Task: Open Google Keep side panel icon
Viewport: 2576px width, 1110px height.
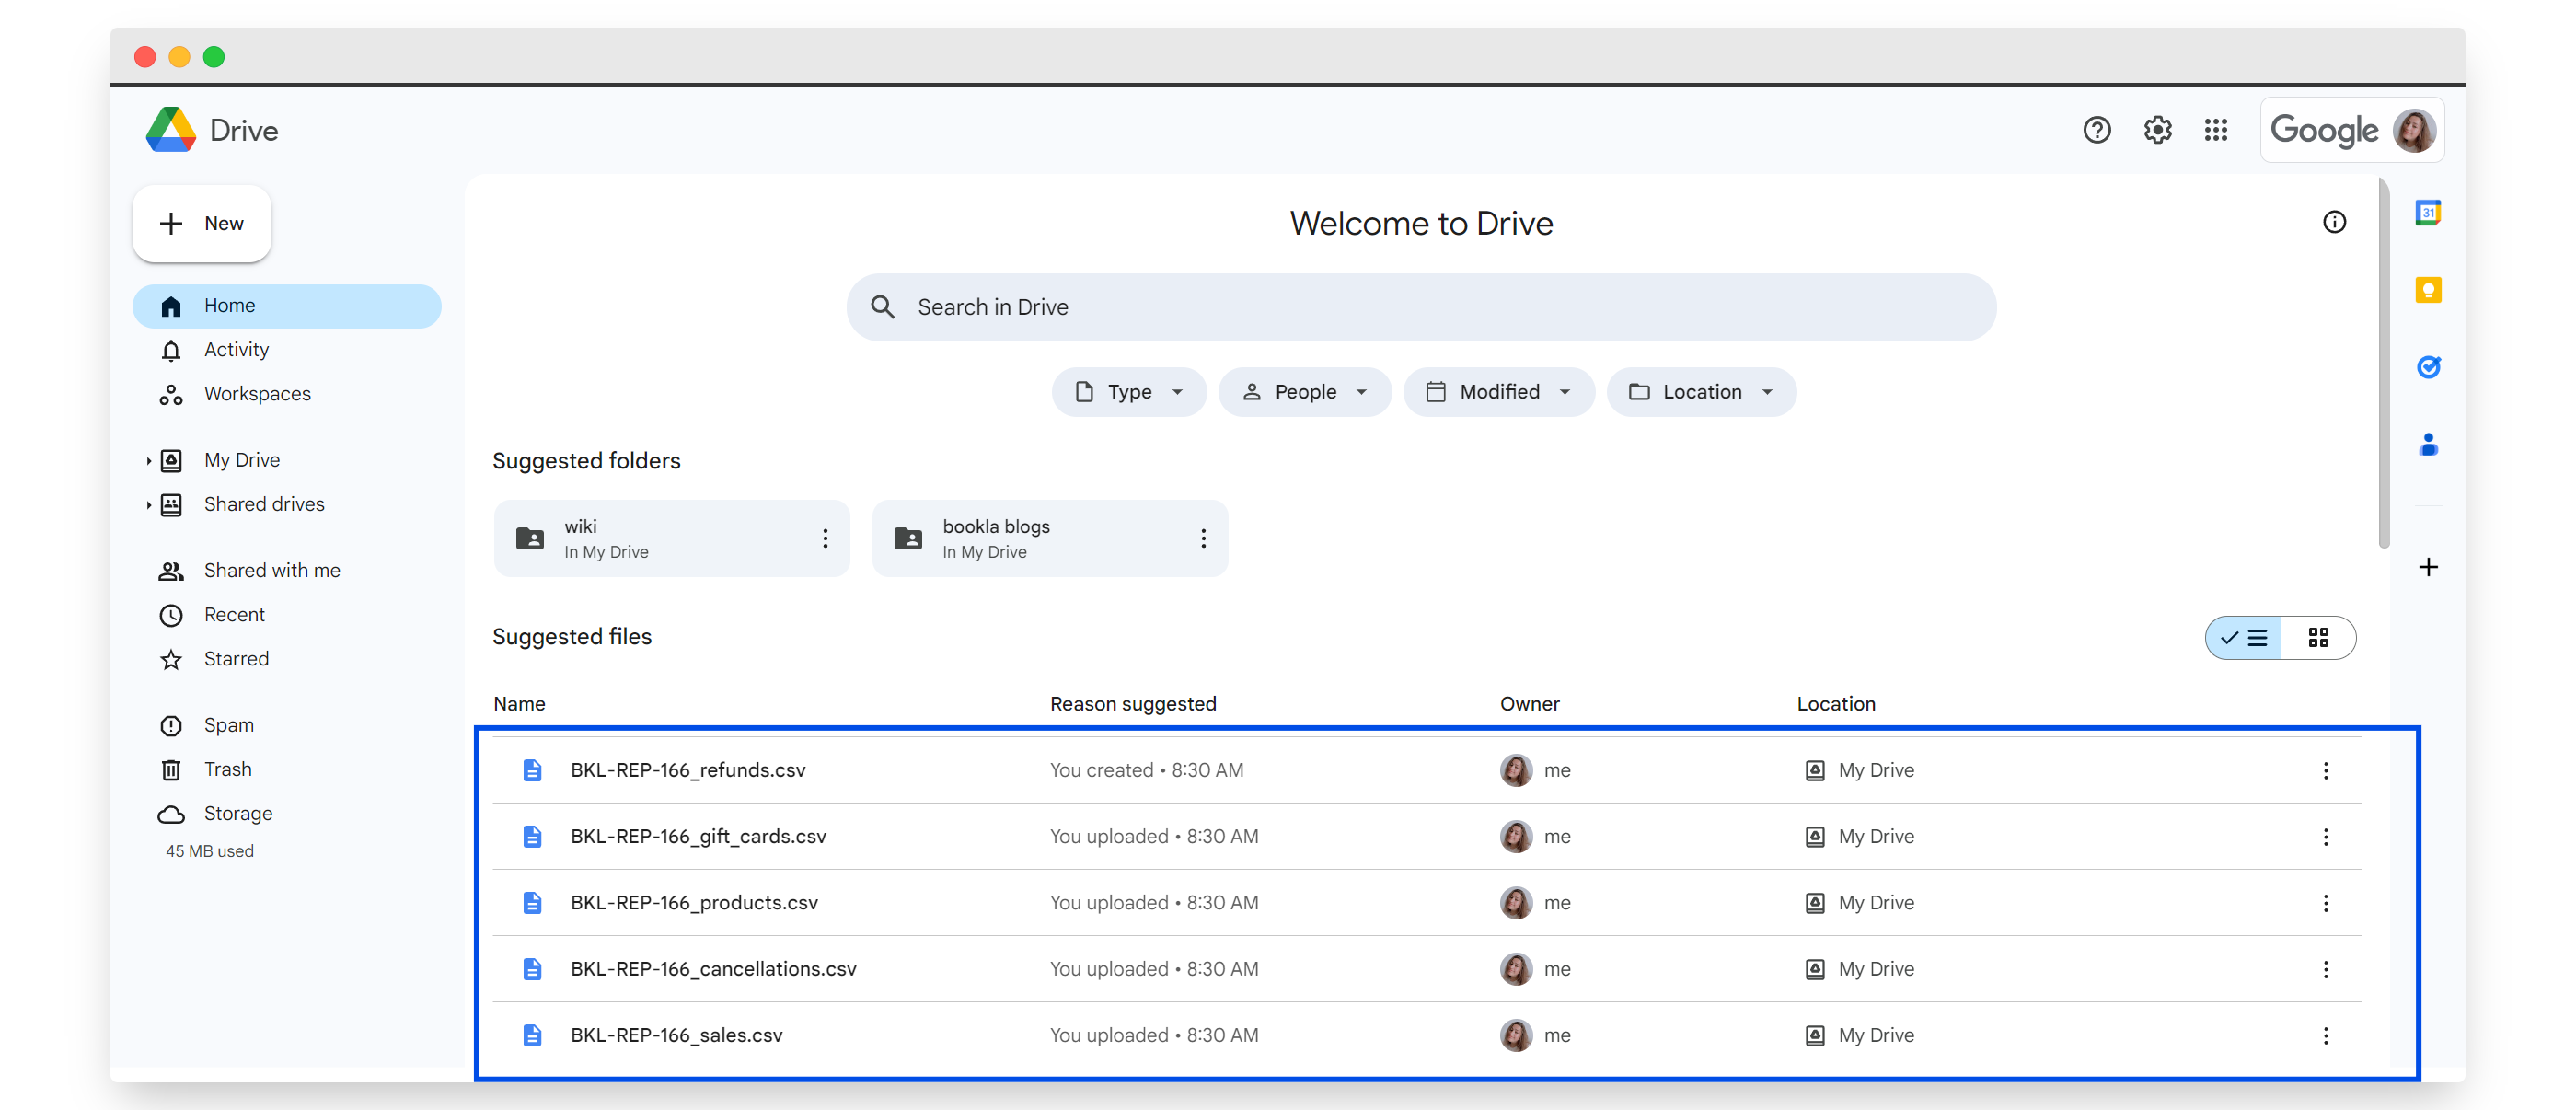Action: tap(2427, 290)
